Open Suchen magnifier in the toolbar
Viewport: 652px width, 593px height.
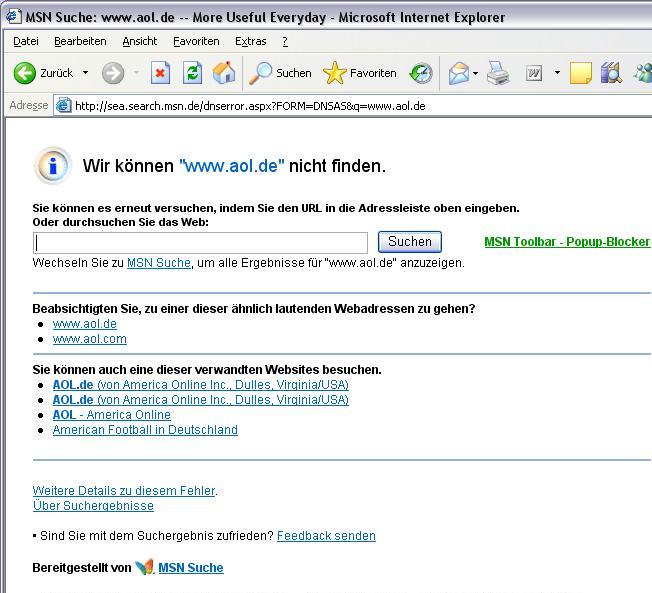coord(279,73)
